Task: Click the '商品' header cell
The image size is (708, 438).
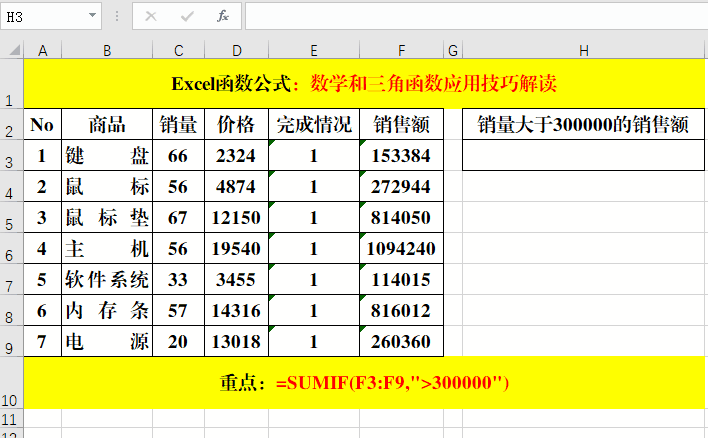Action: tap(107, 124)
